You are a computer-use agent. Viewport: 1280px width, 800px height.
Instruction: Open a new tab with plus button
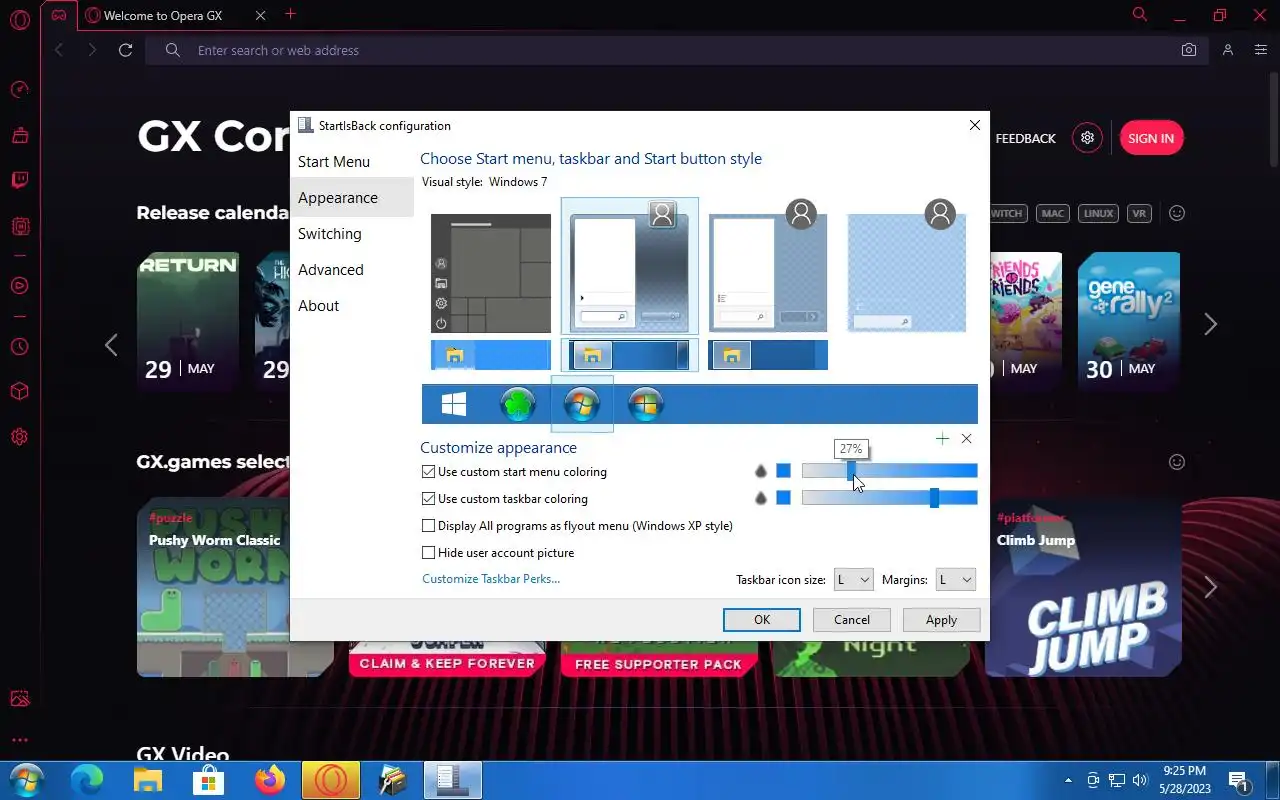pyautogui.click(x=290, y=14)
